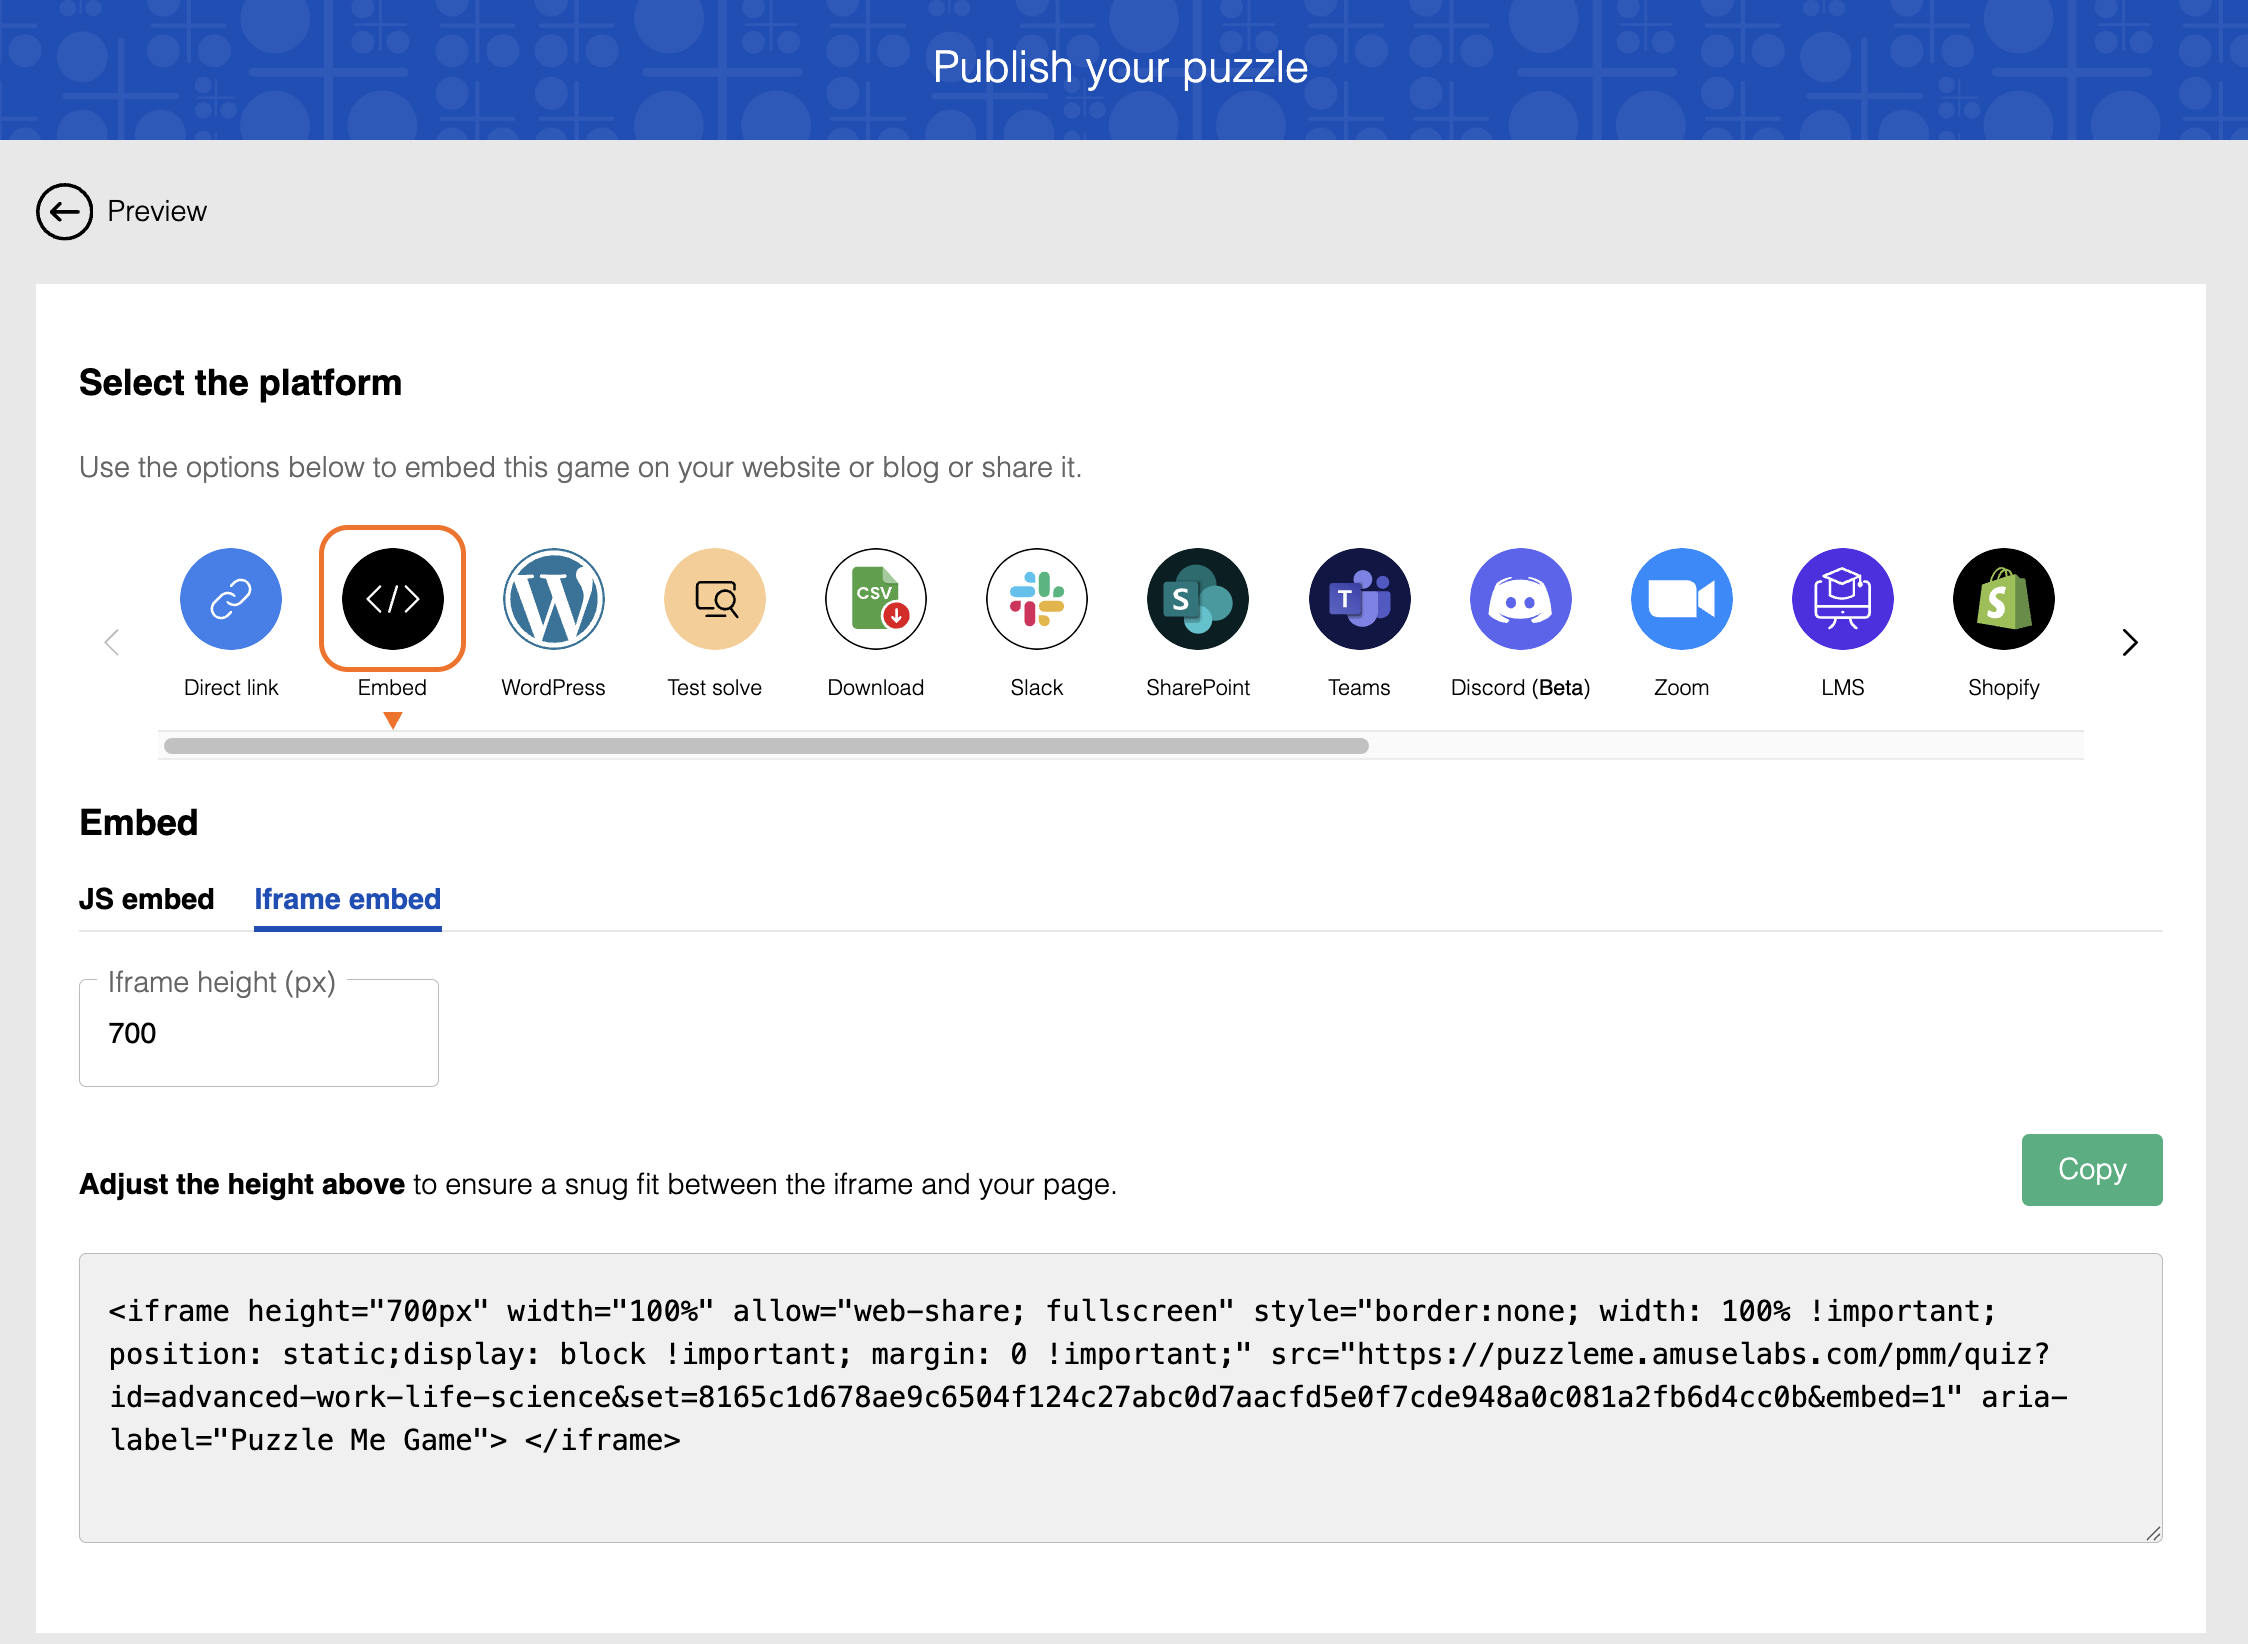Switch to the Iframe embed tab
The width and height of the screenshot is (2248, 1644).
click(348, 899)
